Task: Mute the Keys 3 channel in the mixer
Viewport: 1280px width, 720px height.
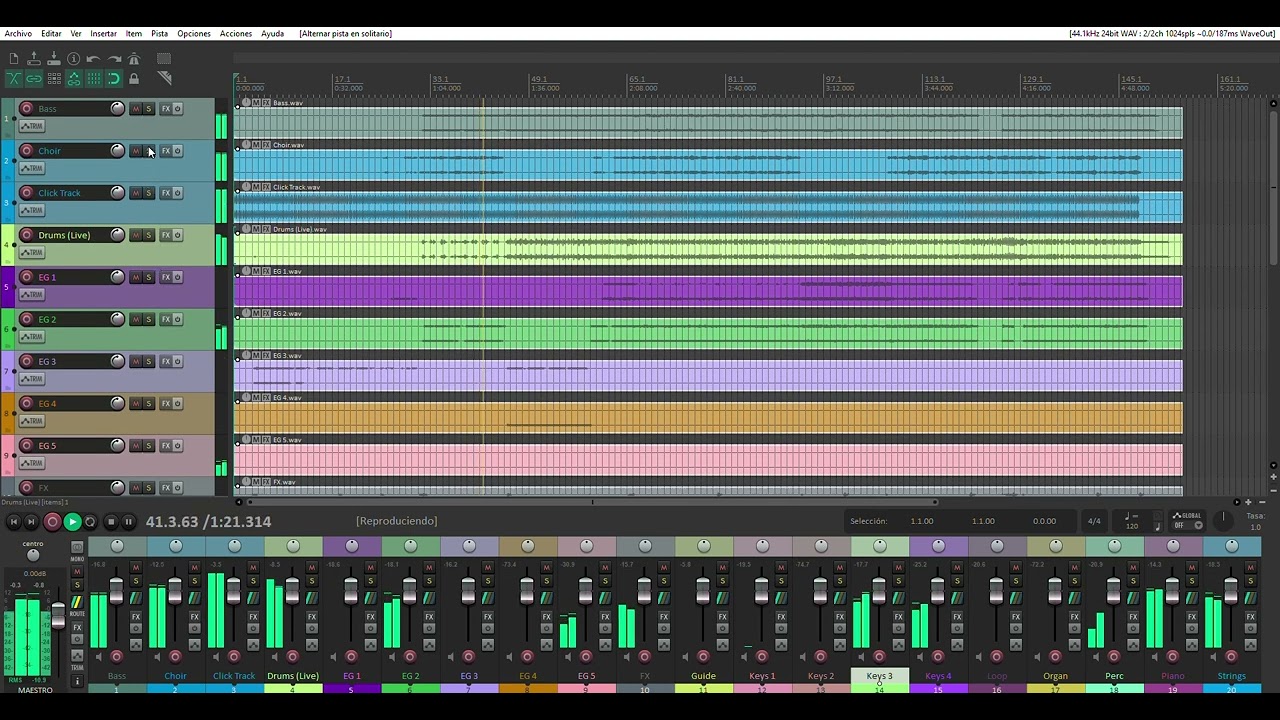Action: click(898, 568)
